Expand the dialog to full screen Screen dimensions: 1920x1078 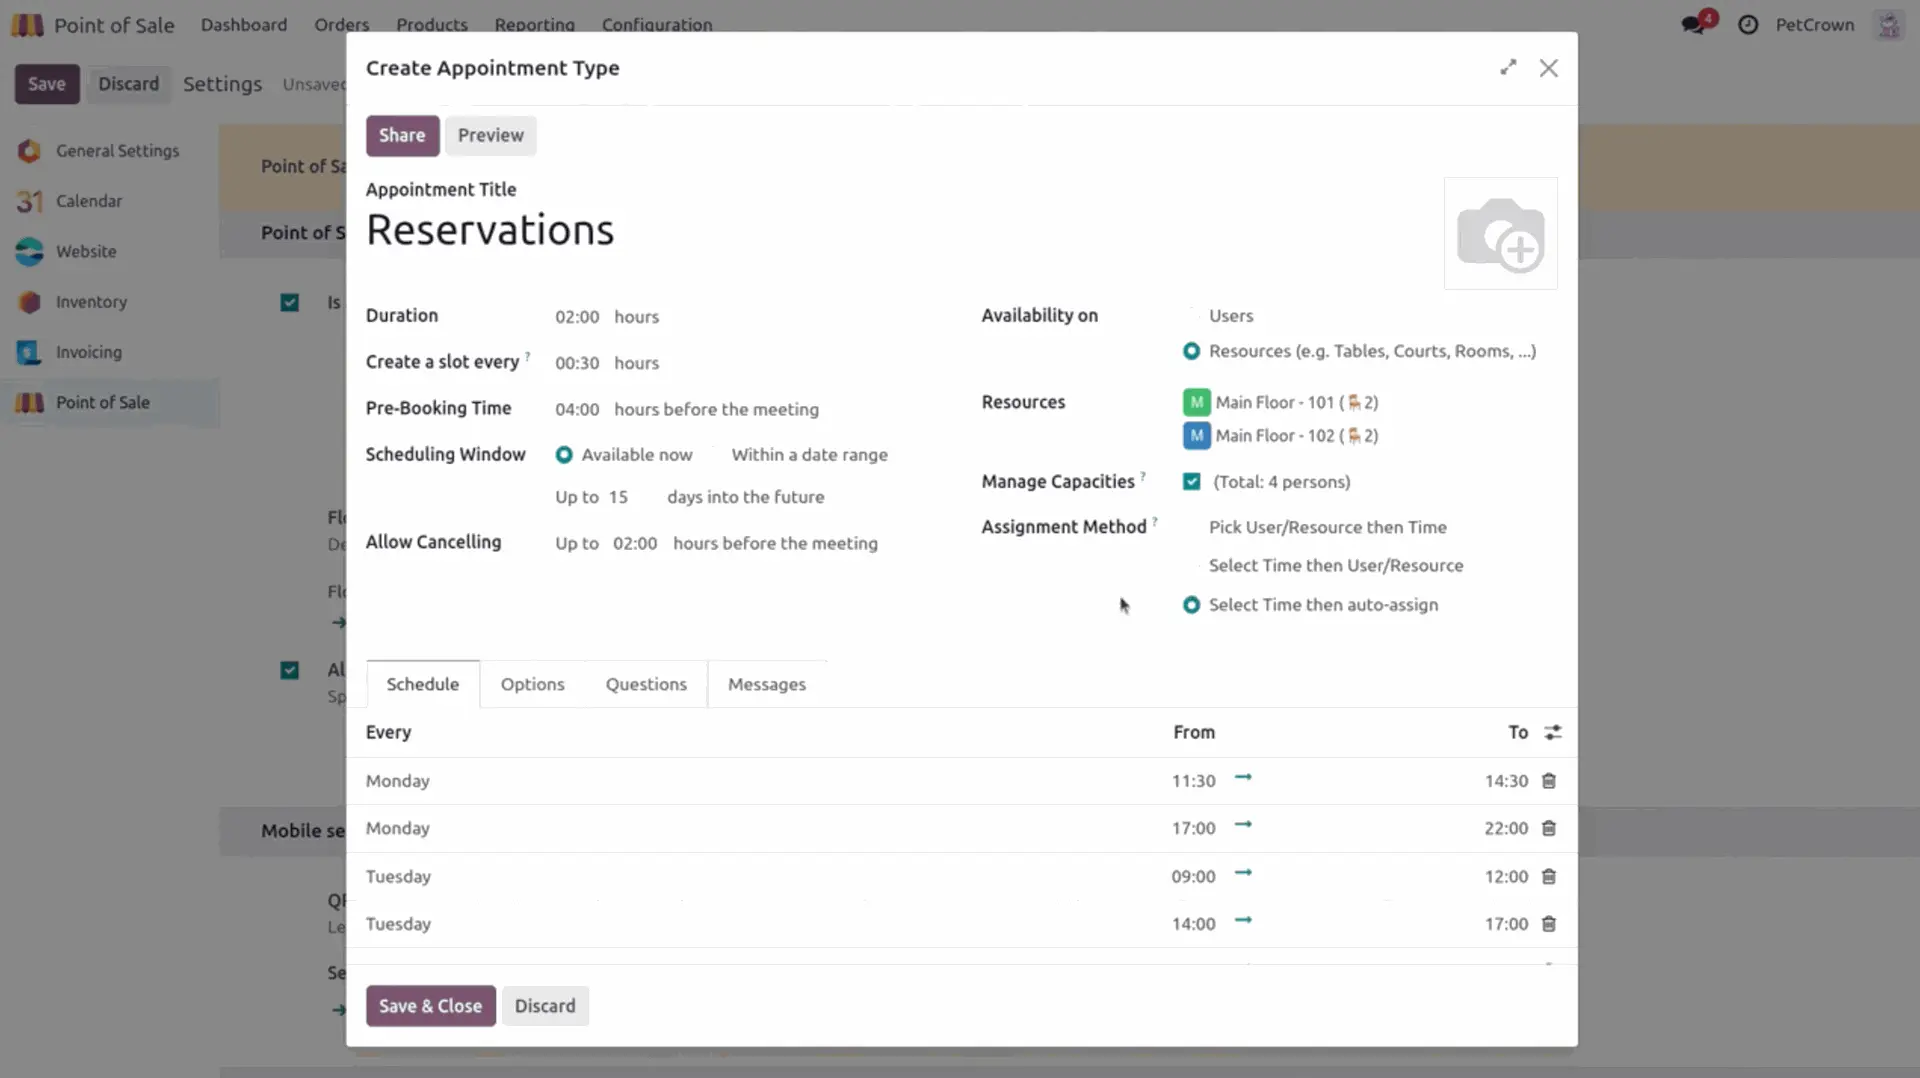click(1508, 68)
